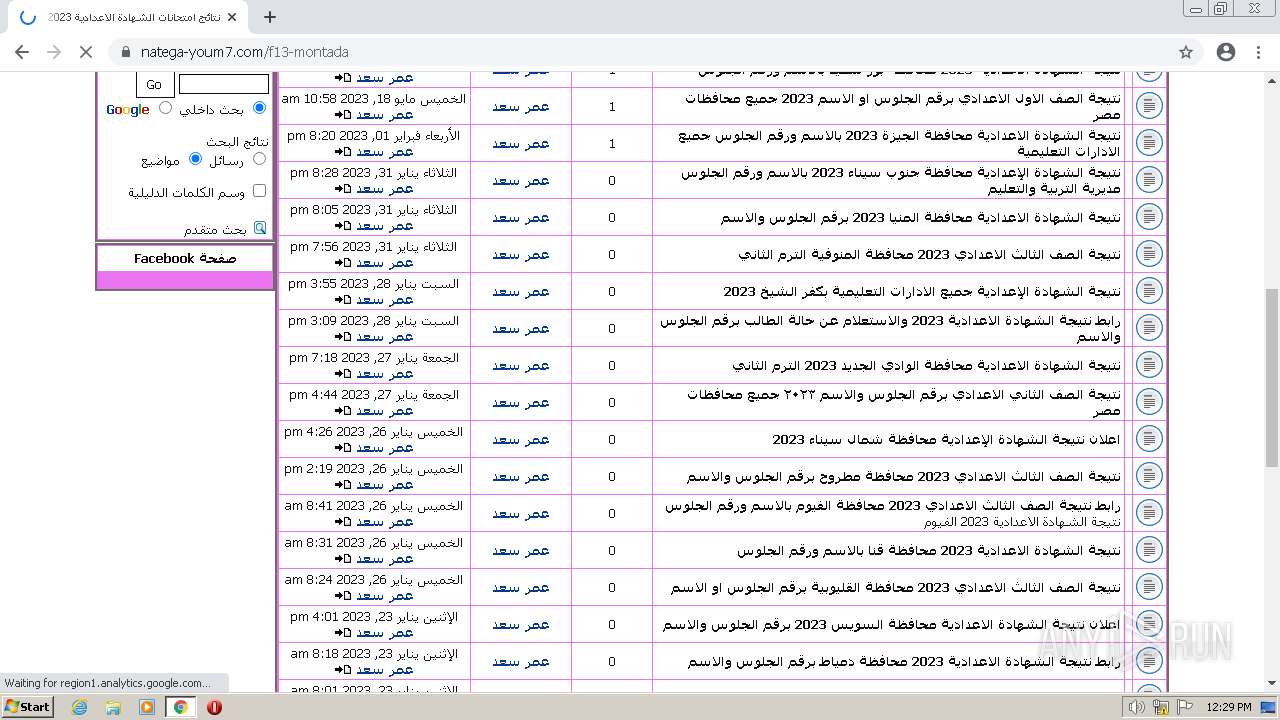Viewport: 1280px width, 720px height.
Task: Open Internet Explorer from the taskbar
Action: 80,707
